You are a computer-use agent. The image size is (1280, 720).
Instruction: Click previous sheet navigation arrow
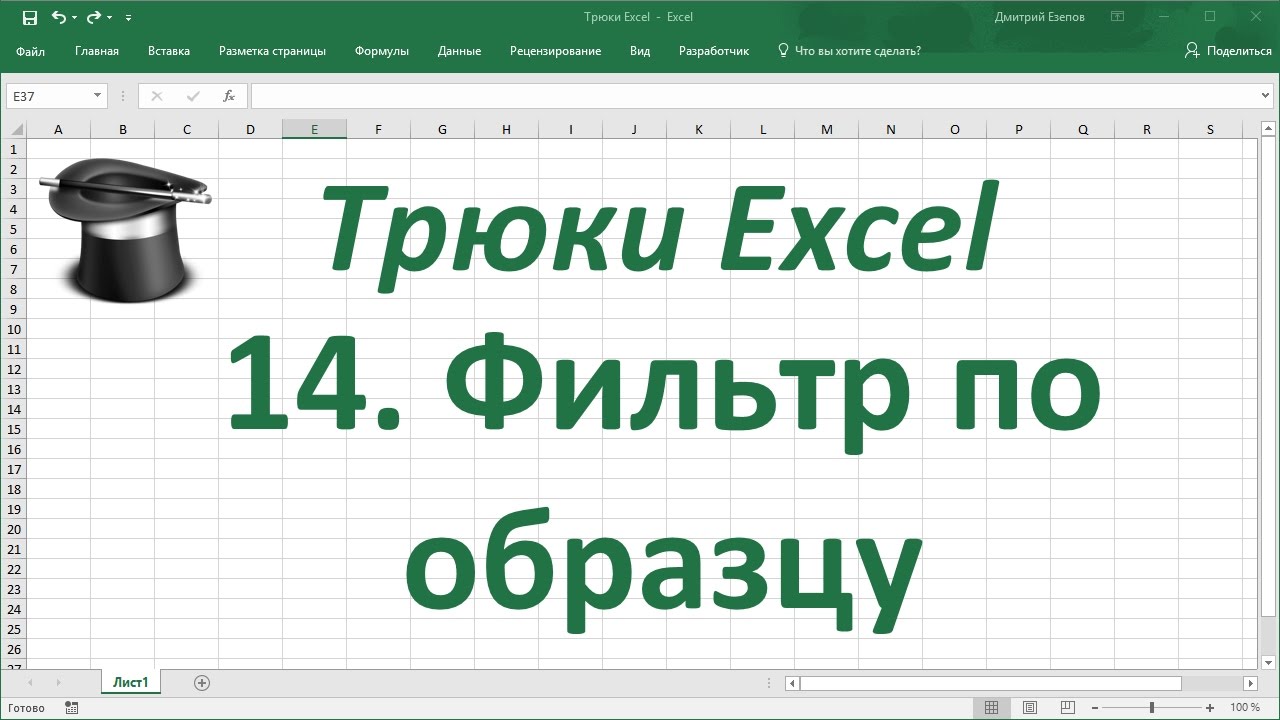coord(30,683)
